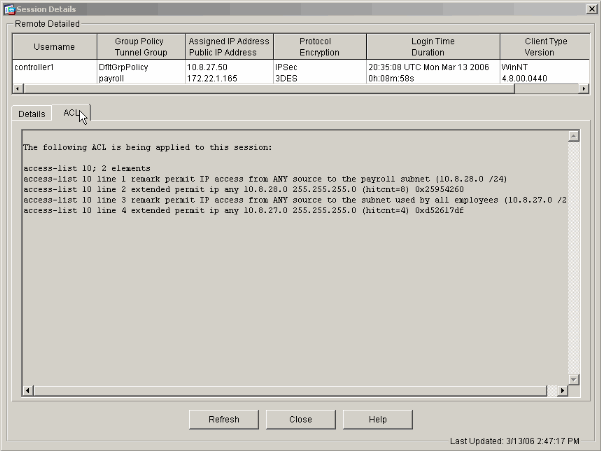
Task: Select the ACL tab
Action: coord(72,113)
